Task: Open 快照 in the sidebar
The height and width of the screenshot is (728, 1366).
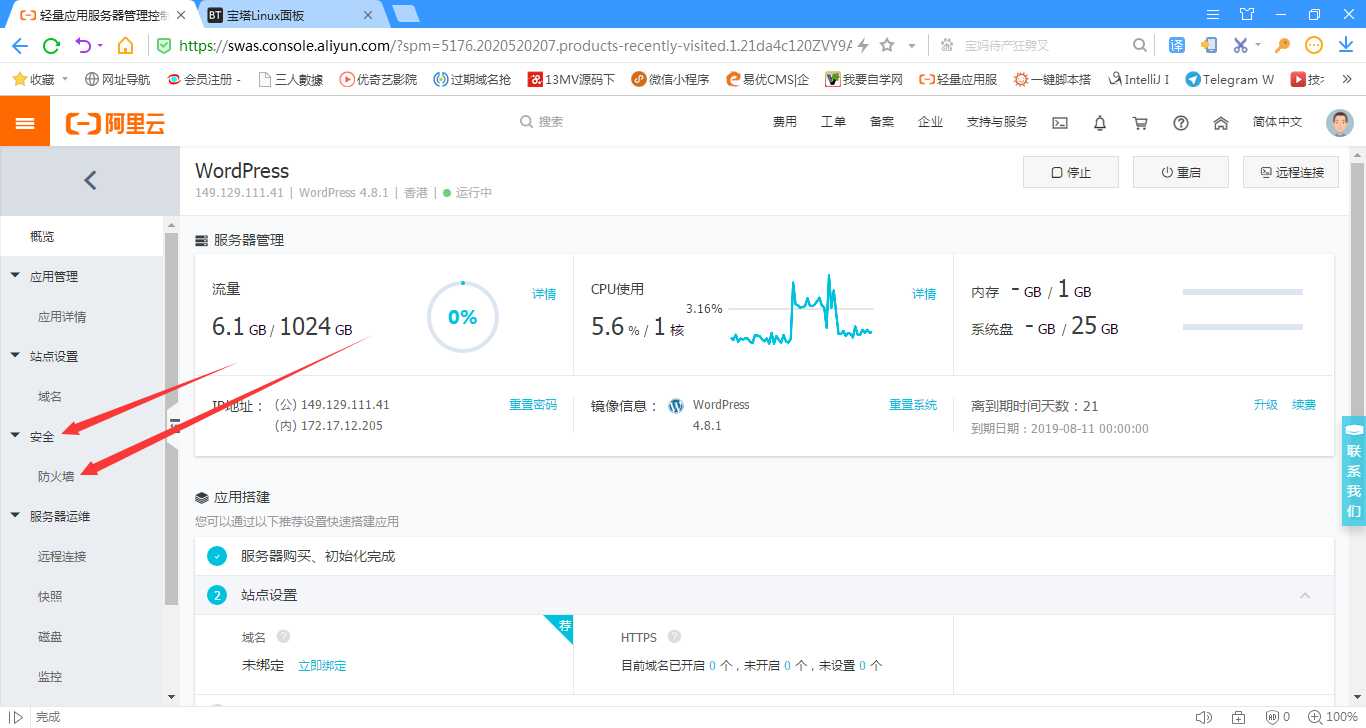Action: 50,597
